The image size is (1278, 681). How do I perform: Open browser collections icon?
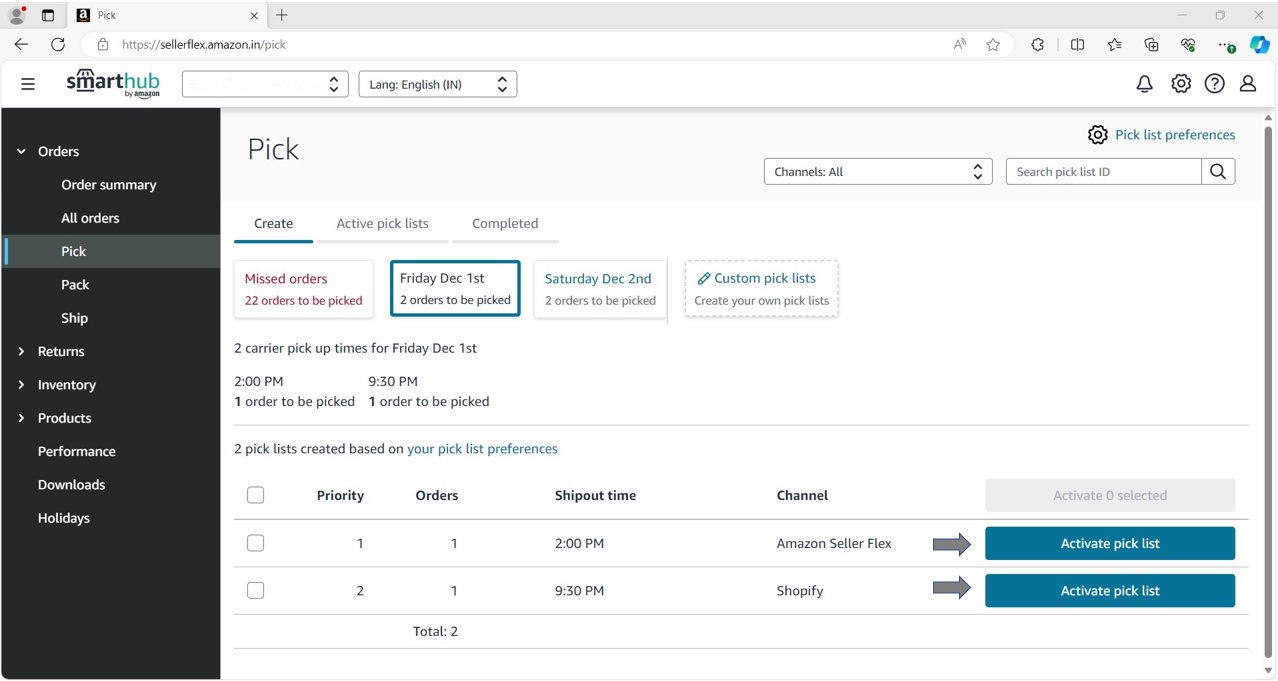(1151, 44)
